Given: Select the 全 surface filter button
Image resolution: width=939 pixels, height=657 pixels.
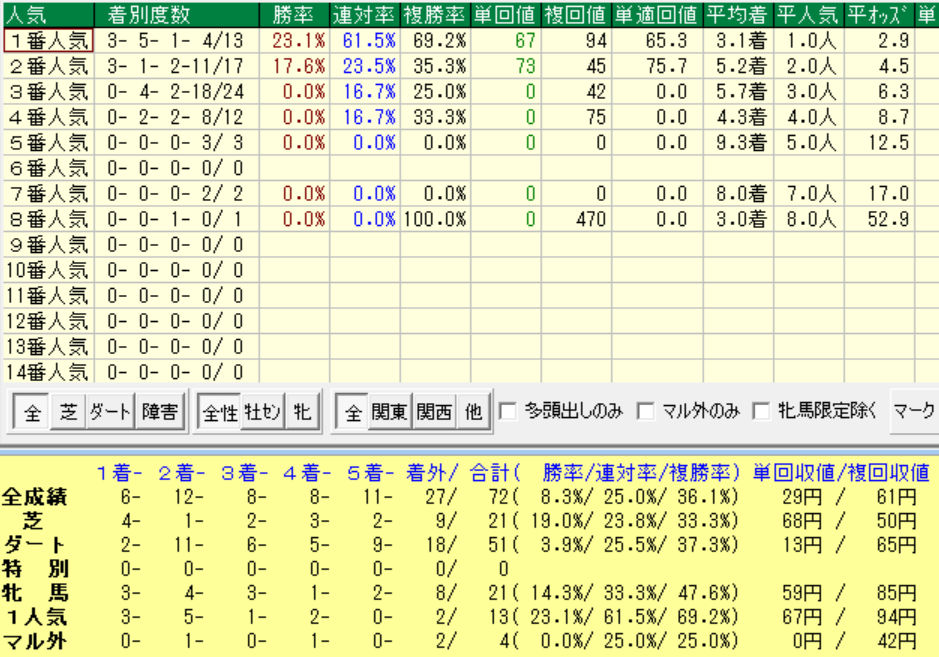Looking at the screenshot, I should [32, 411].
